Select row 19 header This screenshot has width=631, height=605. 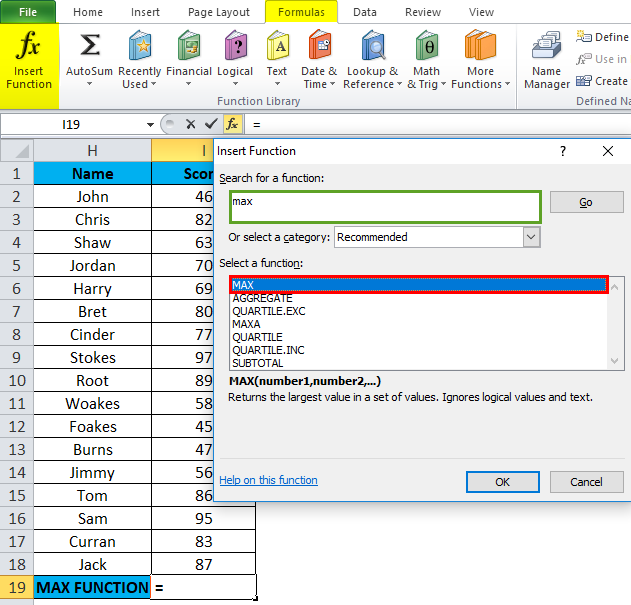tap(17, 588)
